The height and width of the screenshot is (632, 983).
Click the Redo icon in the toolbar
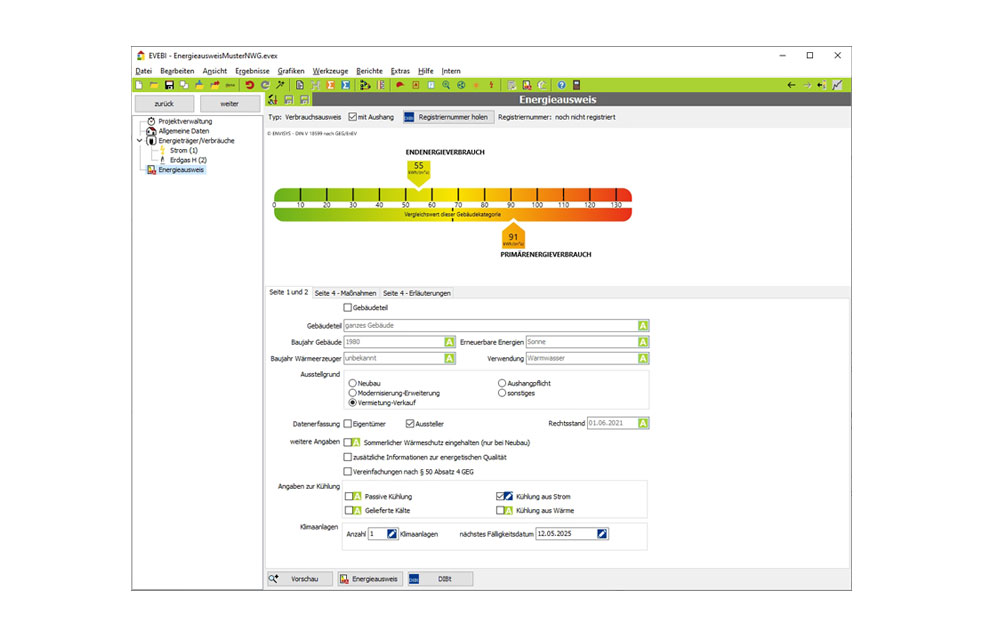click(264, 85)
